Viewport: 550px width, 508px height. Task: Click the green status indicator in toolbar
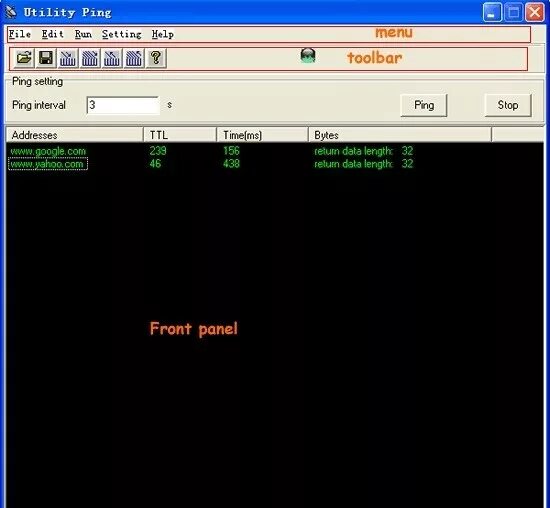pos(308,56)
